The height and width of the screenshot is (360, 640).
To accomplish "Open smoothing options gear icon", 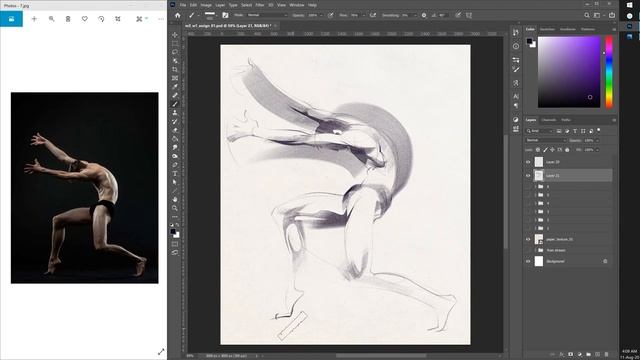I will click(x=424, y=16).
